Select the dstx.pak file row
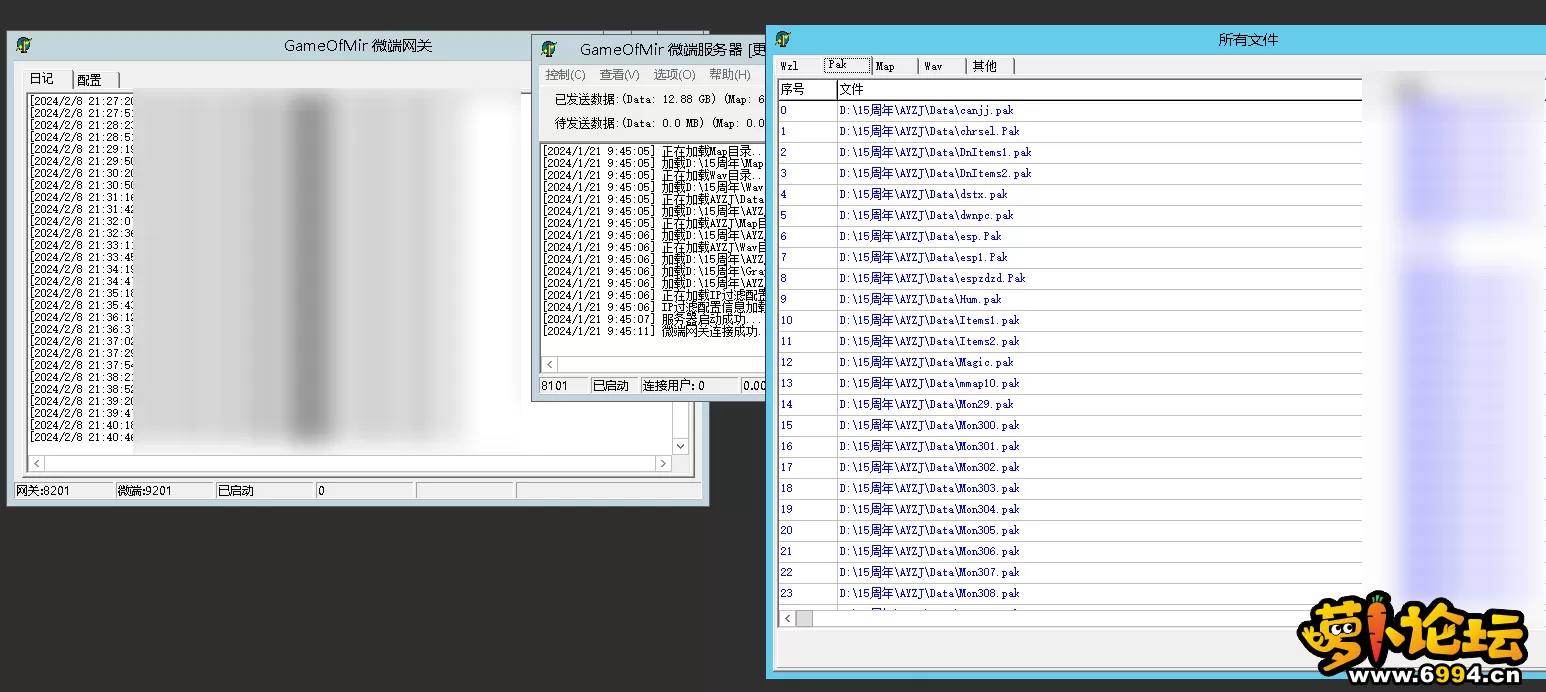This screenshot has width=1546, height=692. [x=1069, y=194]
